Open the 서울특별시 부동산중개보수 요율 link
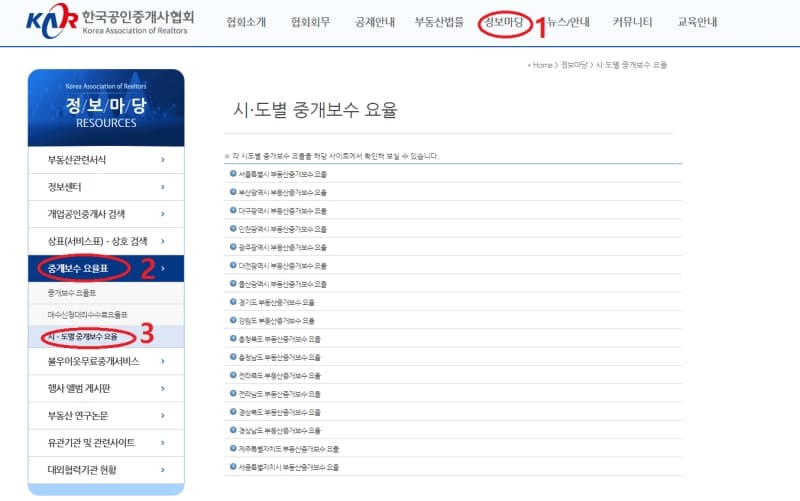 [x=282, y=174]
